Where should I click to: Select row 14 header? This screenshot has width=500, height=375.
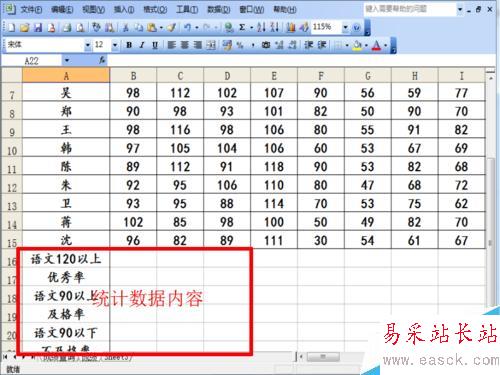click(11, 222)
